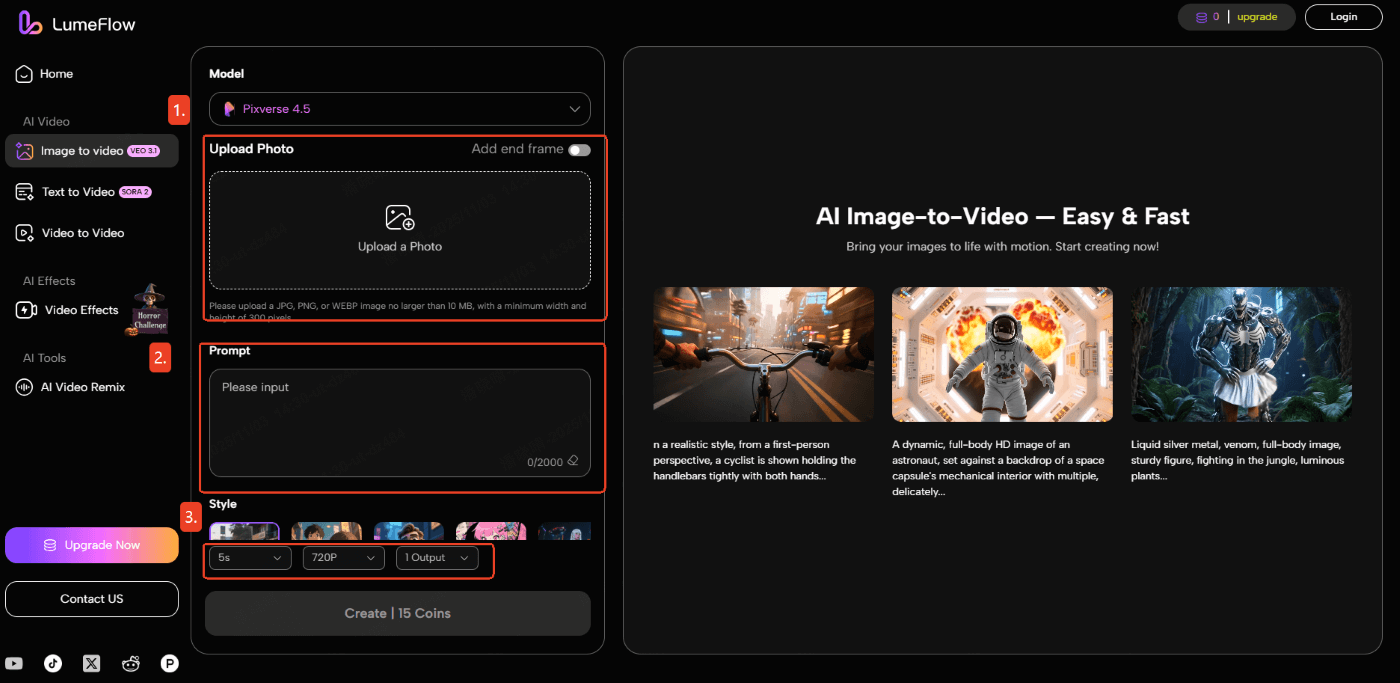Click the AI Video Remix tool icon
The image size is (1400, 683).
pos(22,387)
